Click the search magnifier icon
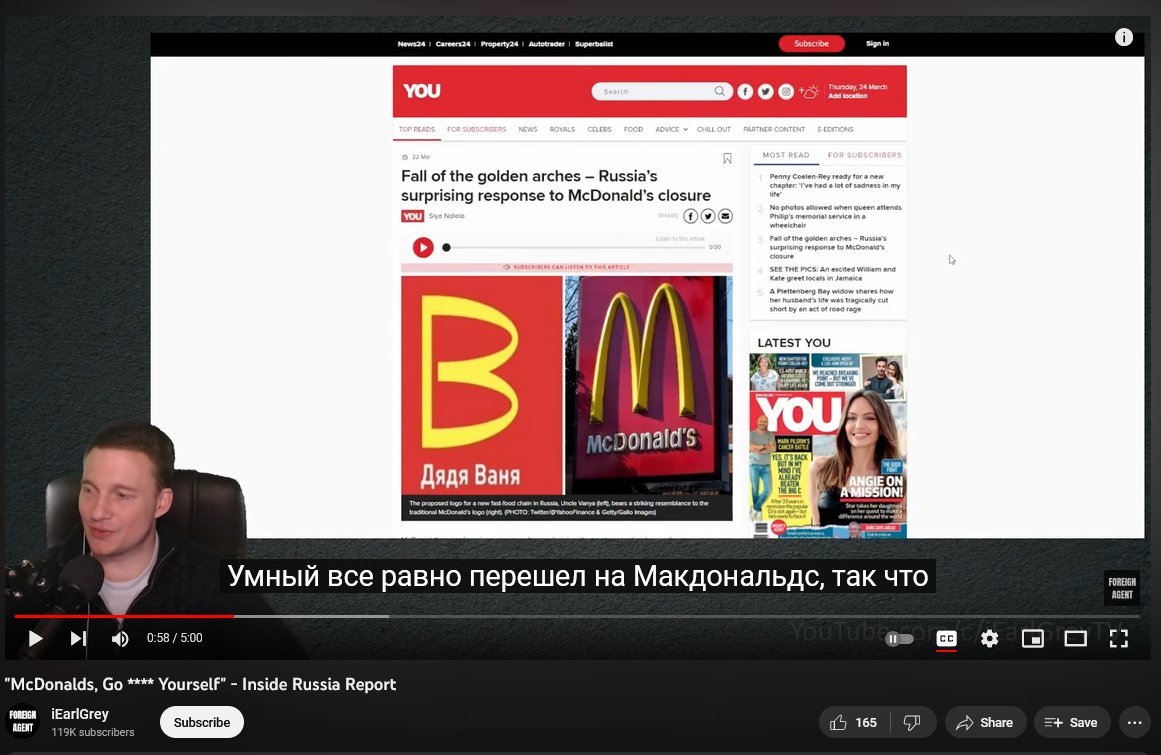1161x755 pixels. [720, 91]
